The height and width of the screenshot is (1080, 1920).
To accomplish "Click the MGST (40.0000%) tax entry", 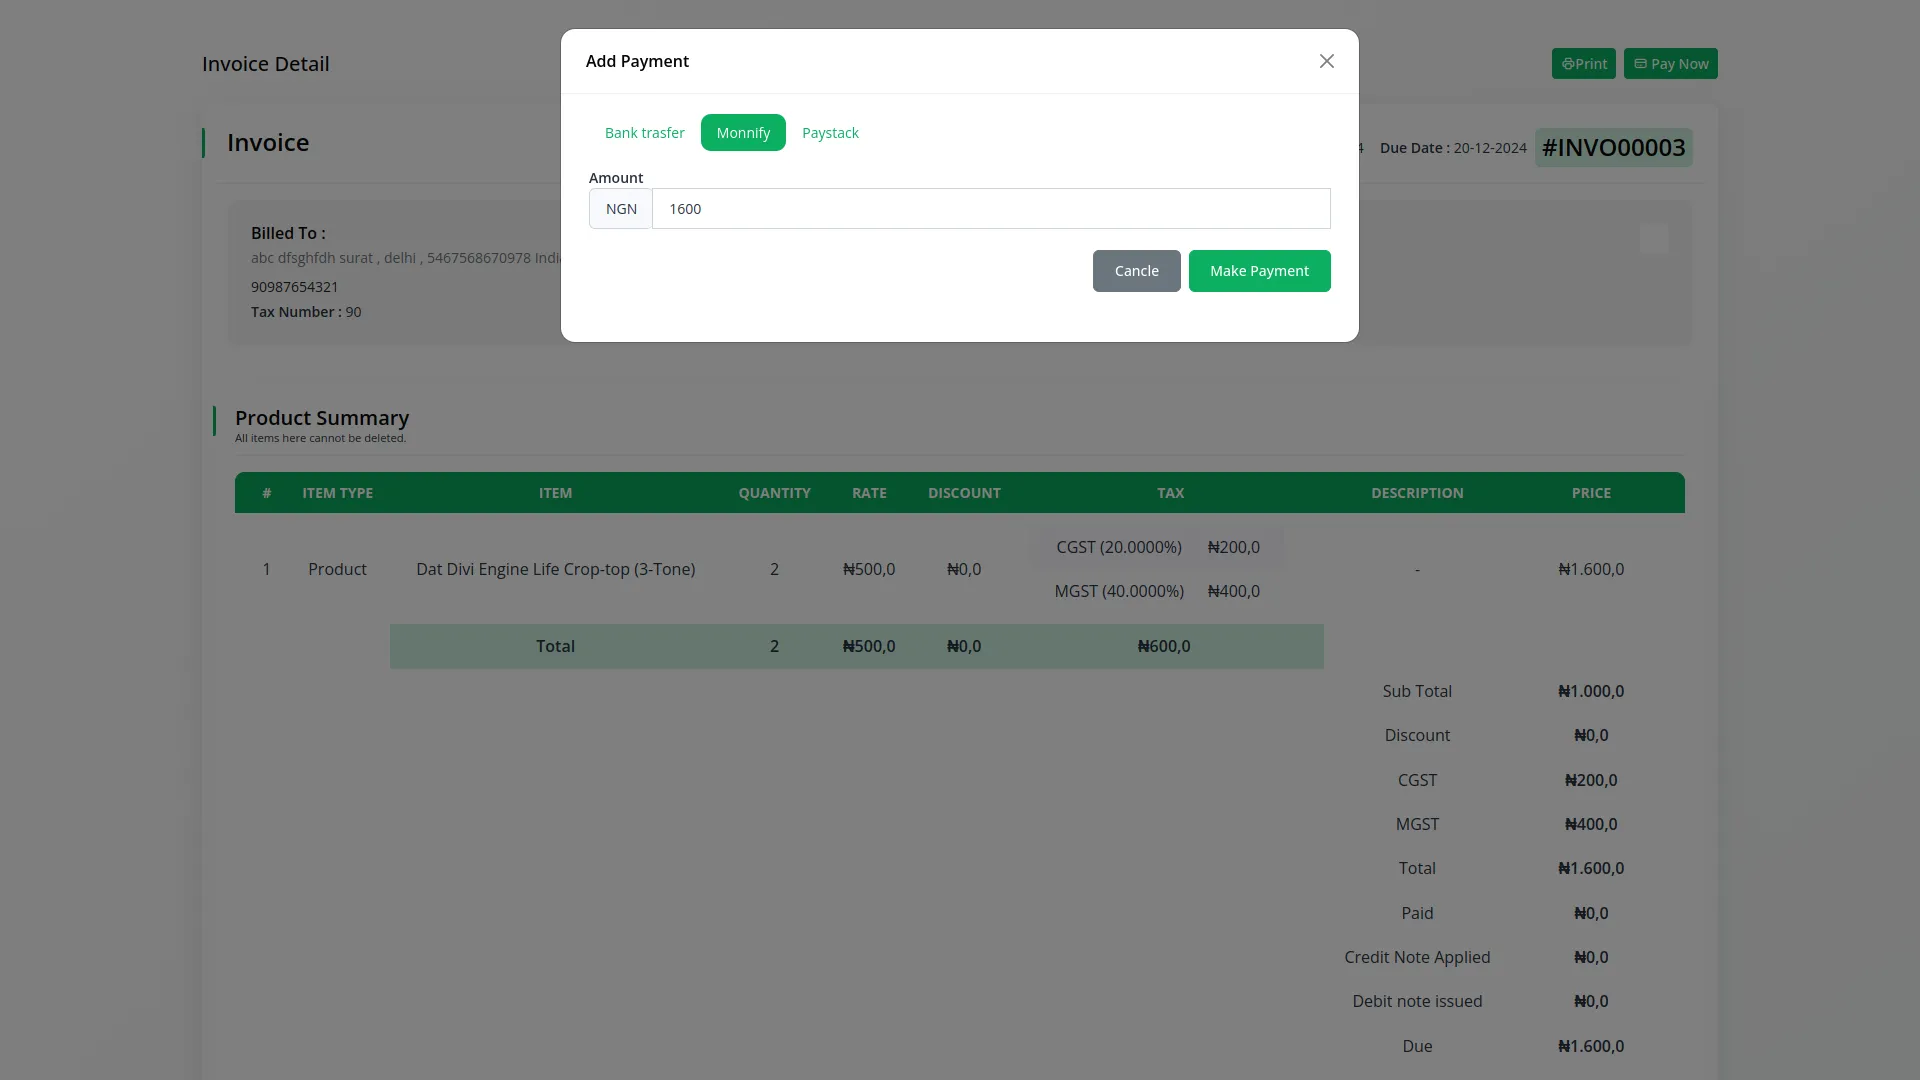I will 1118,591.
